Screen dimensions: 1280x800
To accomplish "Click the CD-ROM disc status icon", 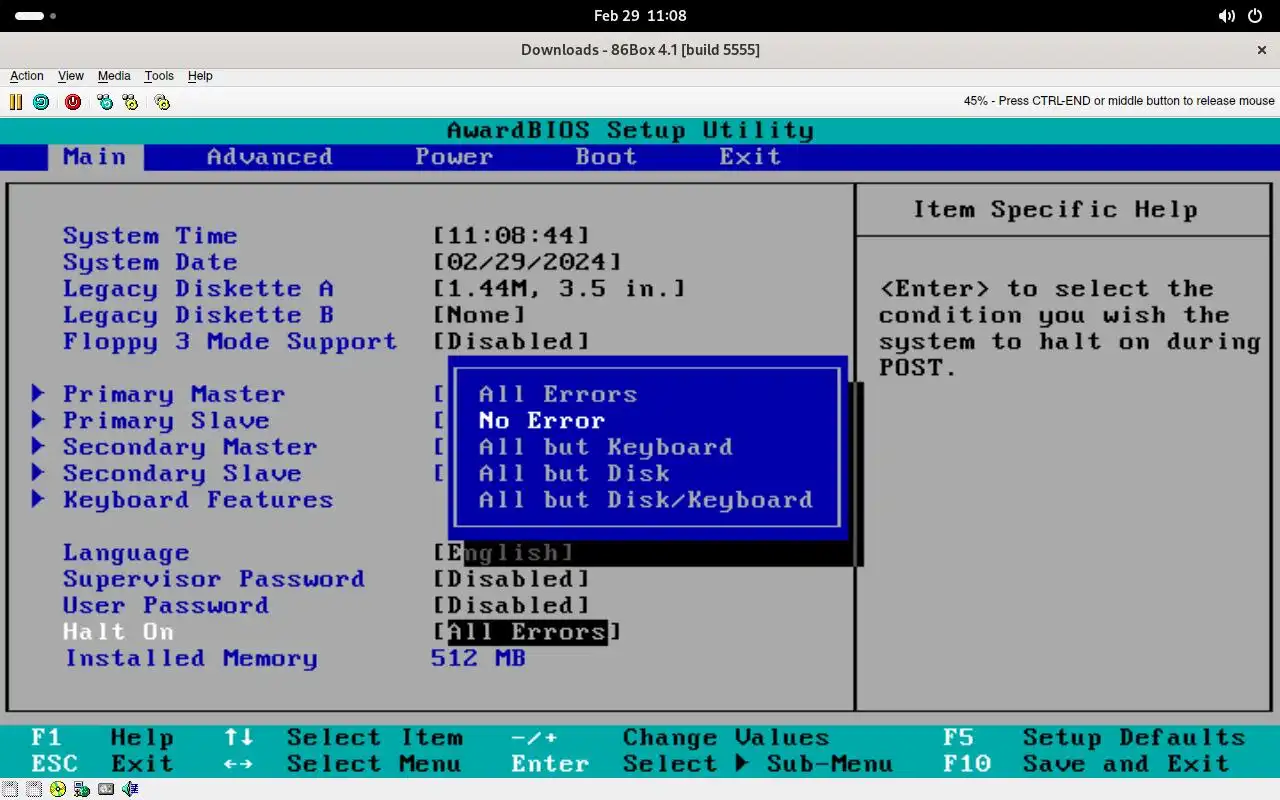I will tap(58, 789).
